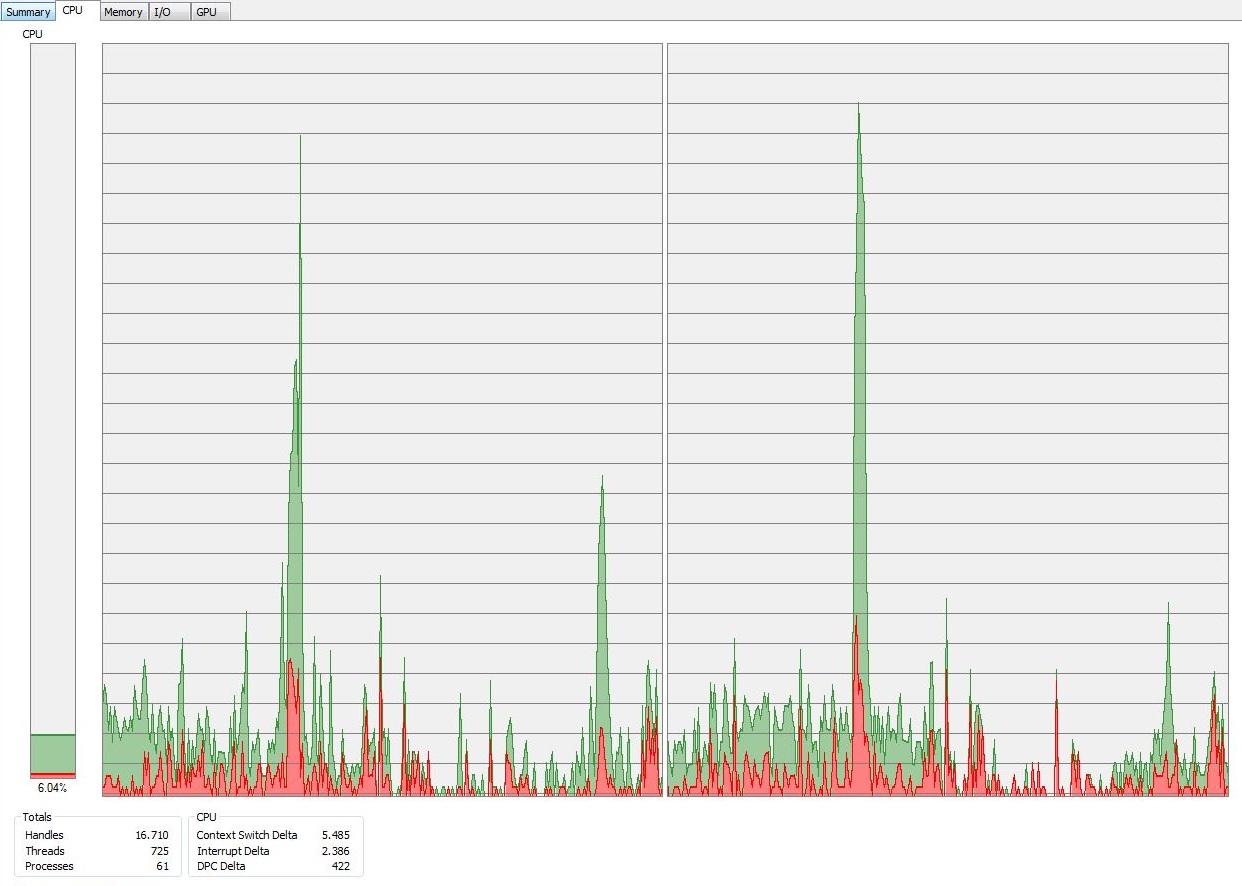Switch to the Summary tab
Image resolution: width=1242 pixels, height=886 pixels.
tap(28, 12)
